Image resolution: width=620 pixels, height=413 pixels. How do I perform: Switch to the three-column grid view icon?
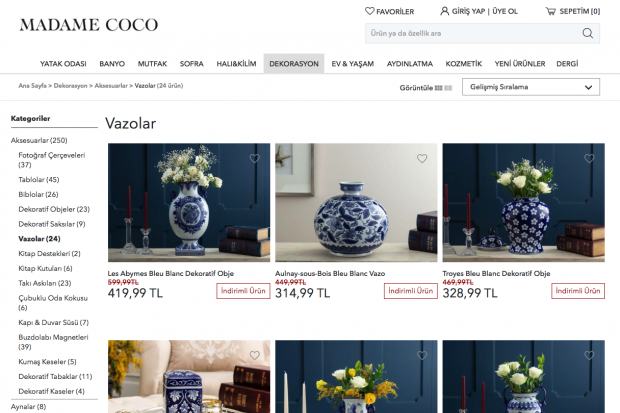click(438, 88)
